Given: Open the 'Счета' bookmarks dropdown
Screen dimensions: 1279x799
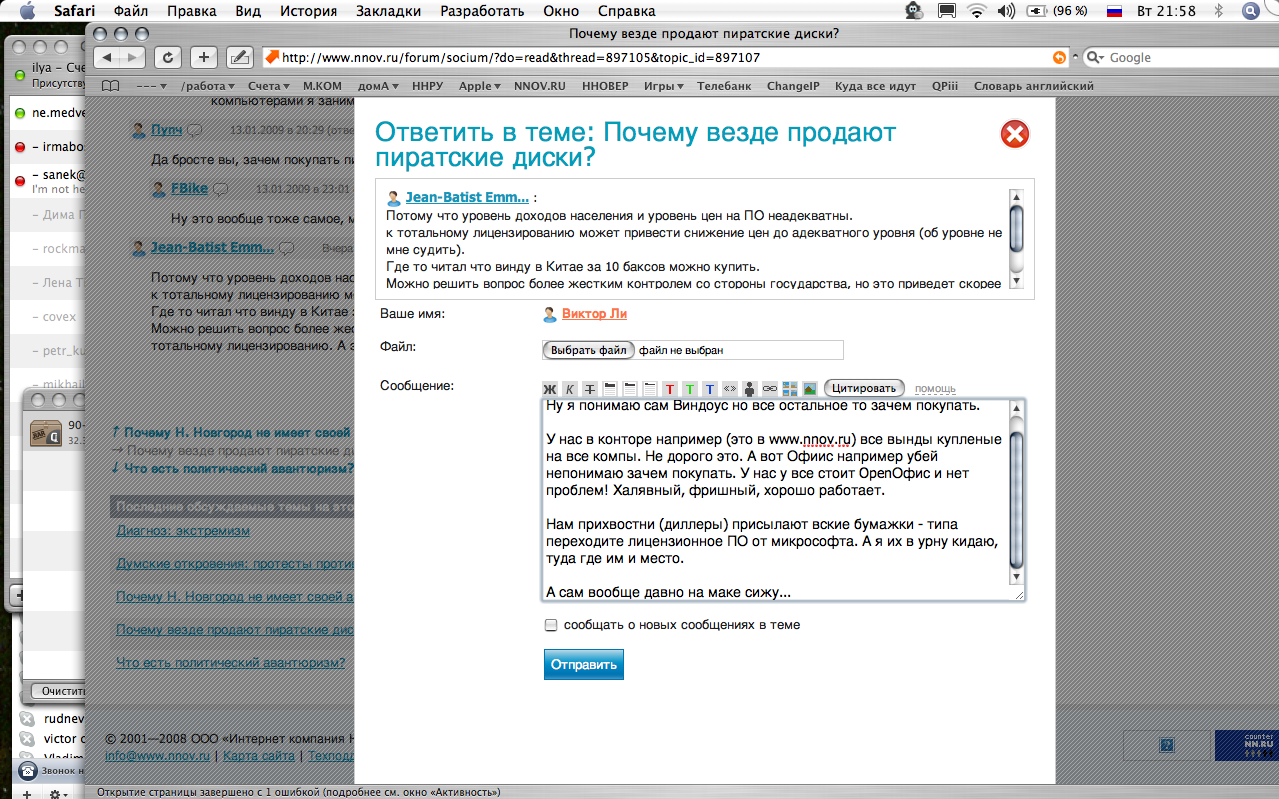Looking at the screenshot, I should [x=269, y=86].
